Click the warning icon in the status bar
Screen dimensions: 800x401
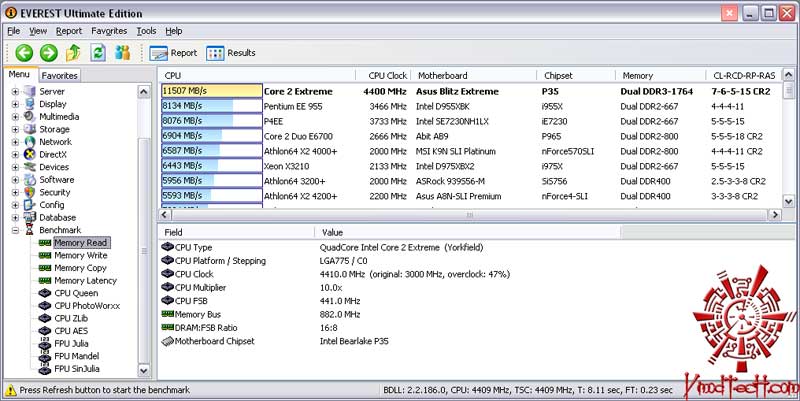pos(10,390)
